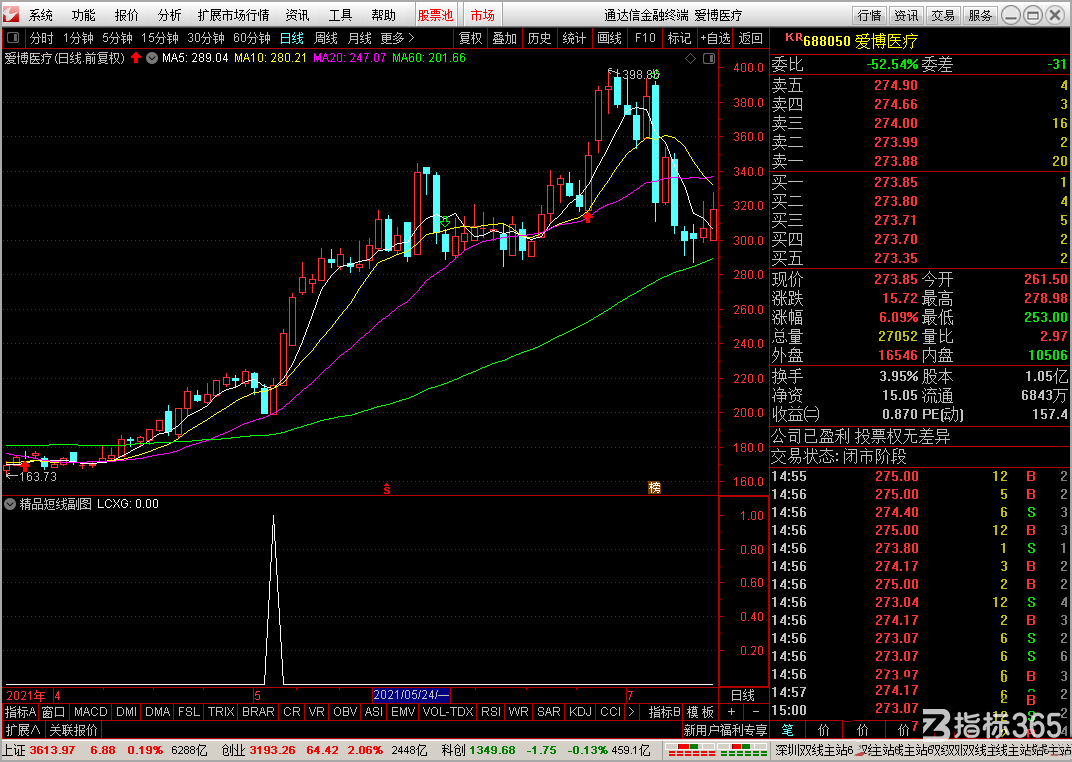Open the 系统 menu

click(40, 15)
